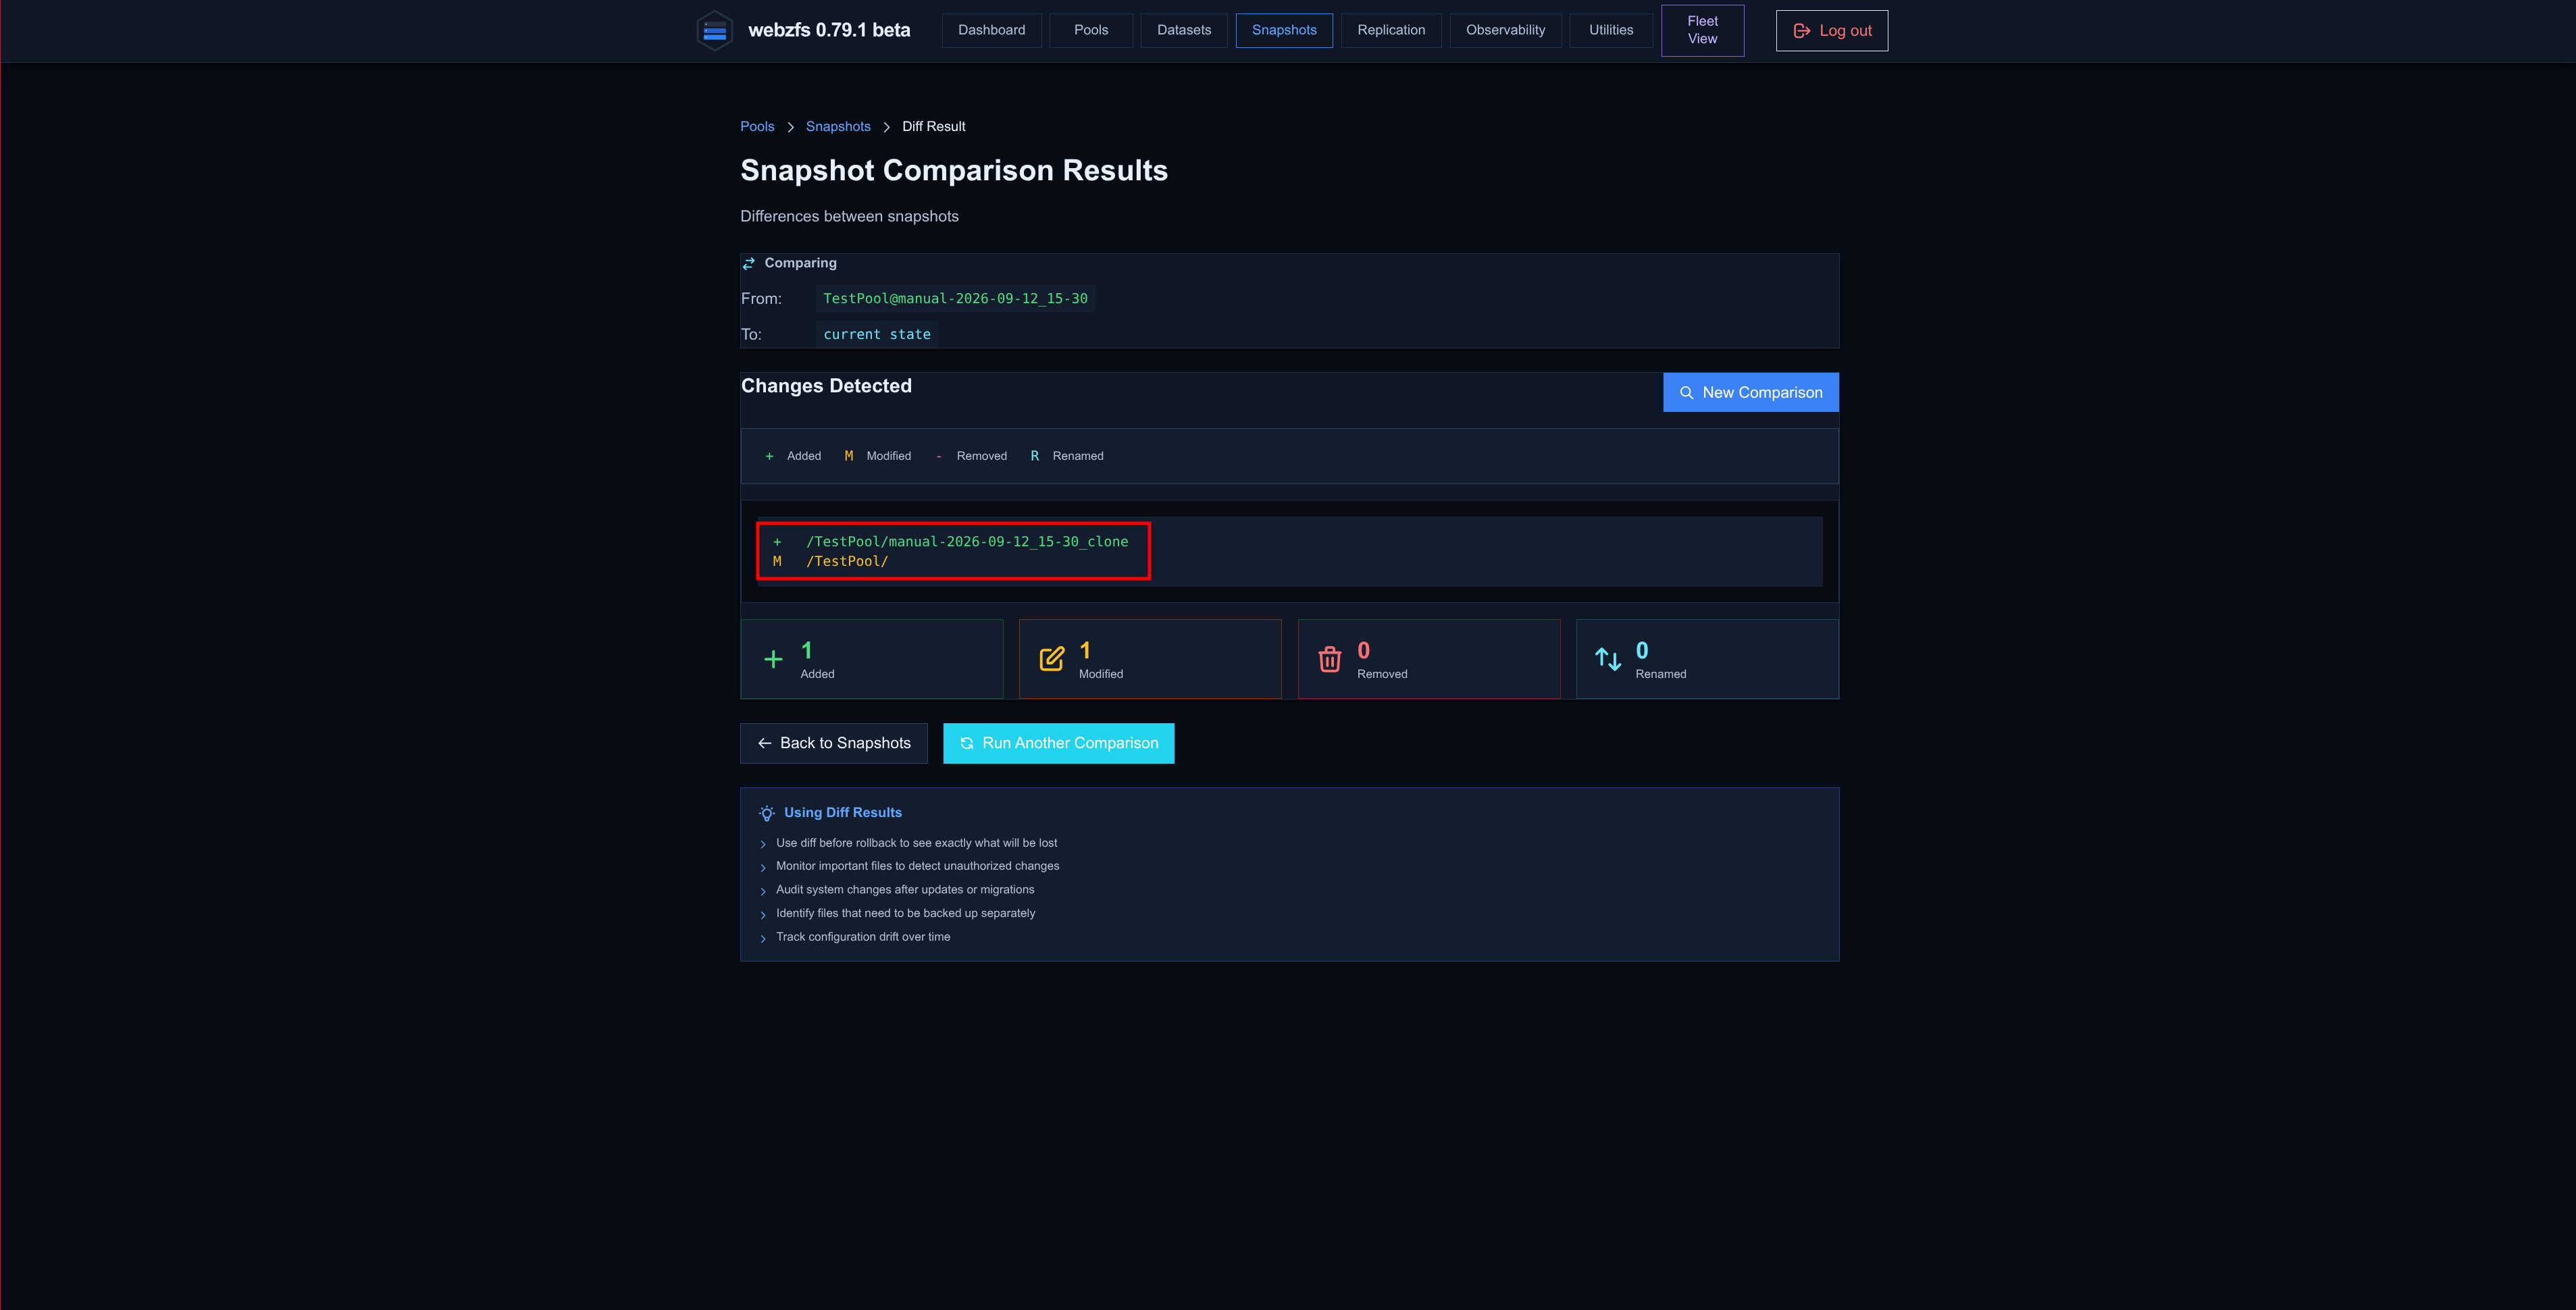Click the yellow pencil Modified icon

1052,659
